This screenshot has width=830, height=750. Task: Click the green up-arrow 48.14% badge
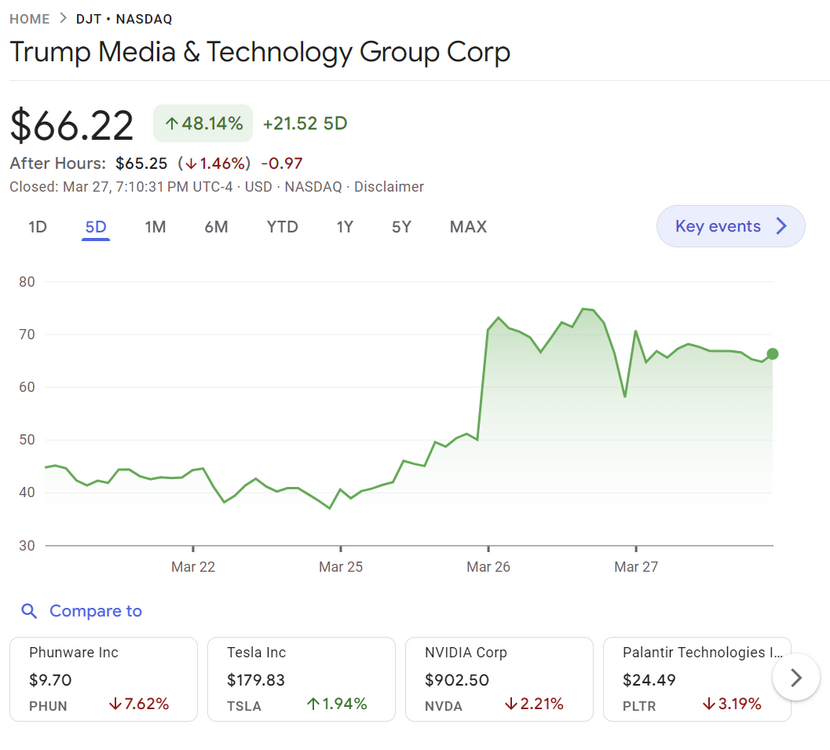203,123
